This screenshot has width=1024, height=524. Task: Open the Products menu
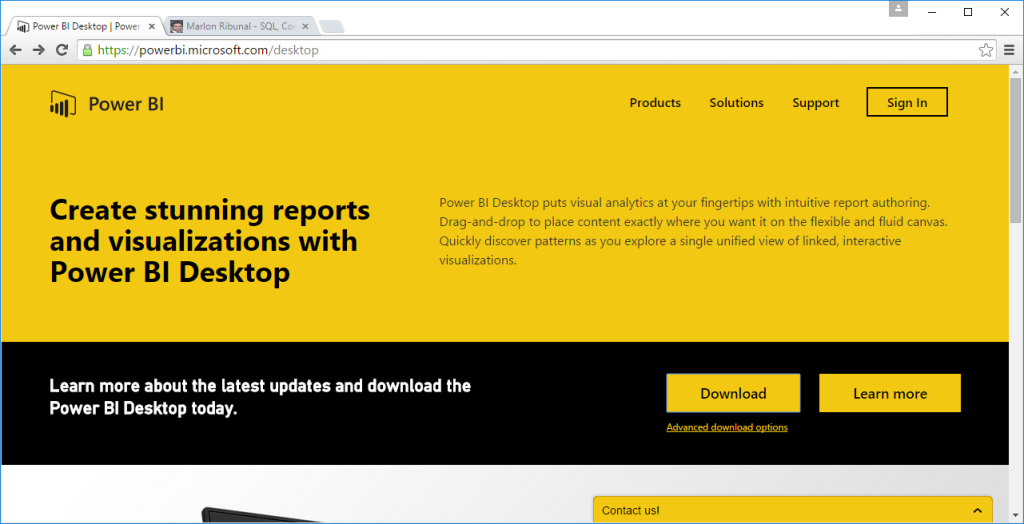(x=655, y=103)
